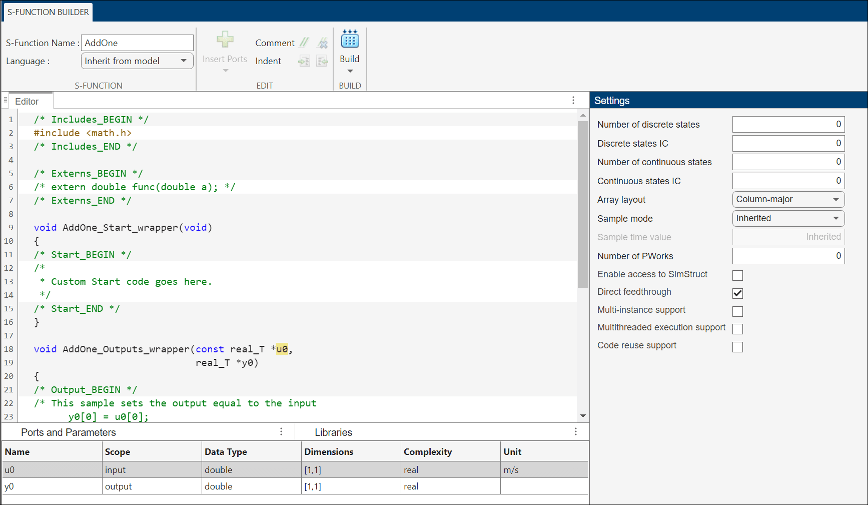
Task: Click the Number of discrete states field
Action: (788, 125)
